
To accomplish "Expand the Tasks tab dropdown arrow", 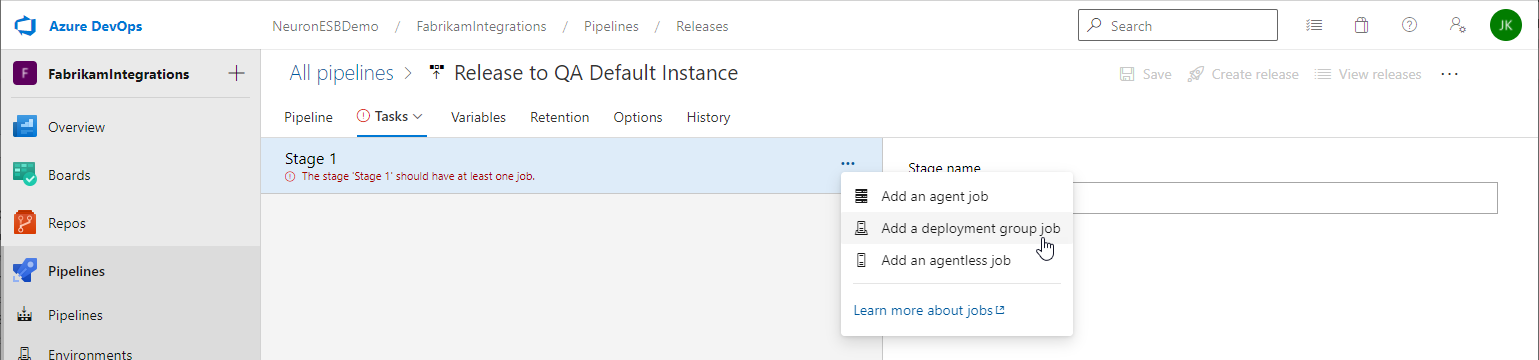I will click(x=418, y=117).
